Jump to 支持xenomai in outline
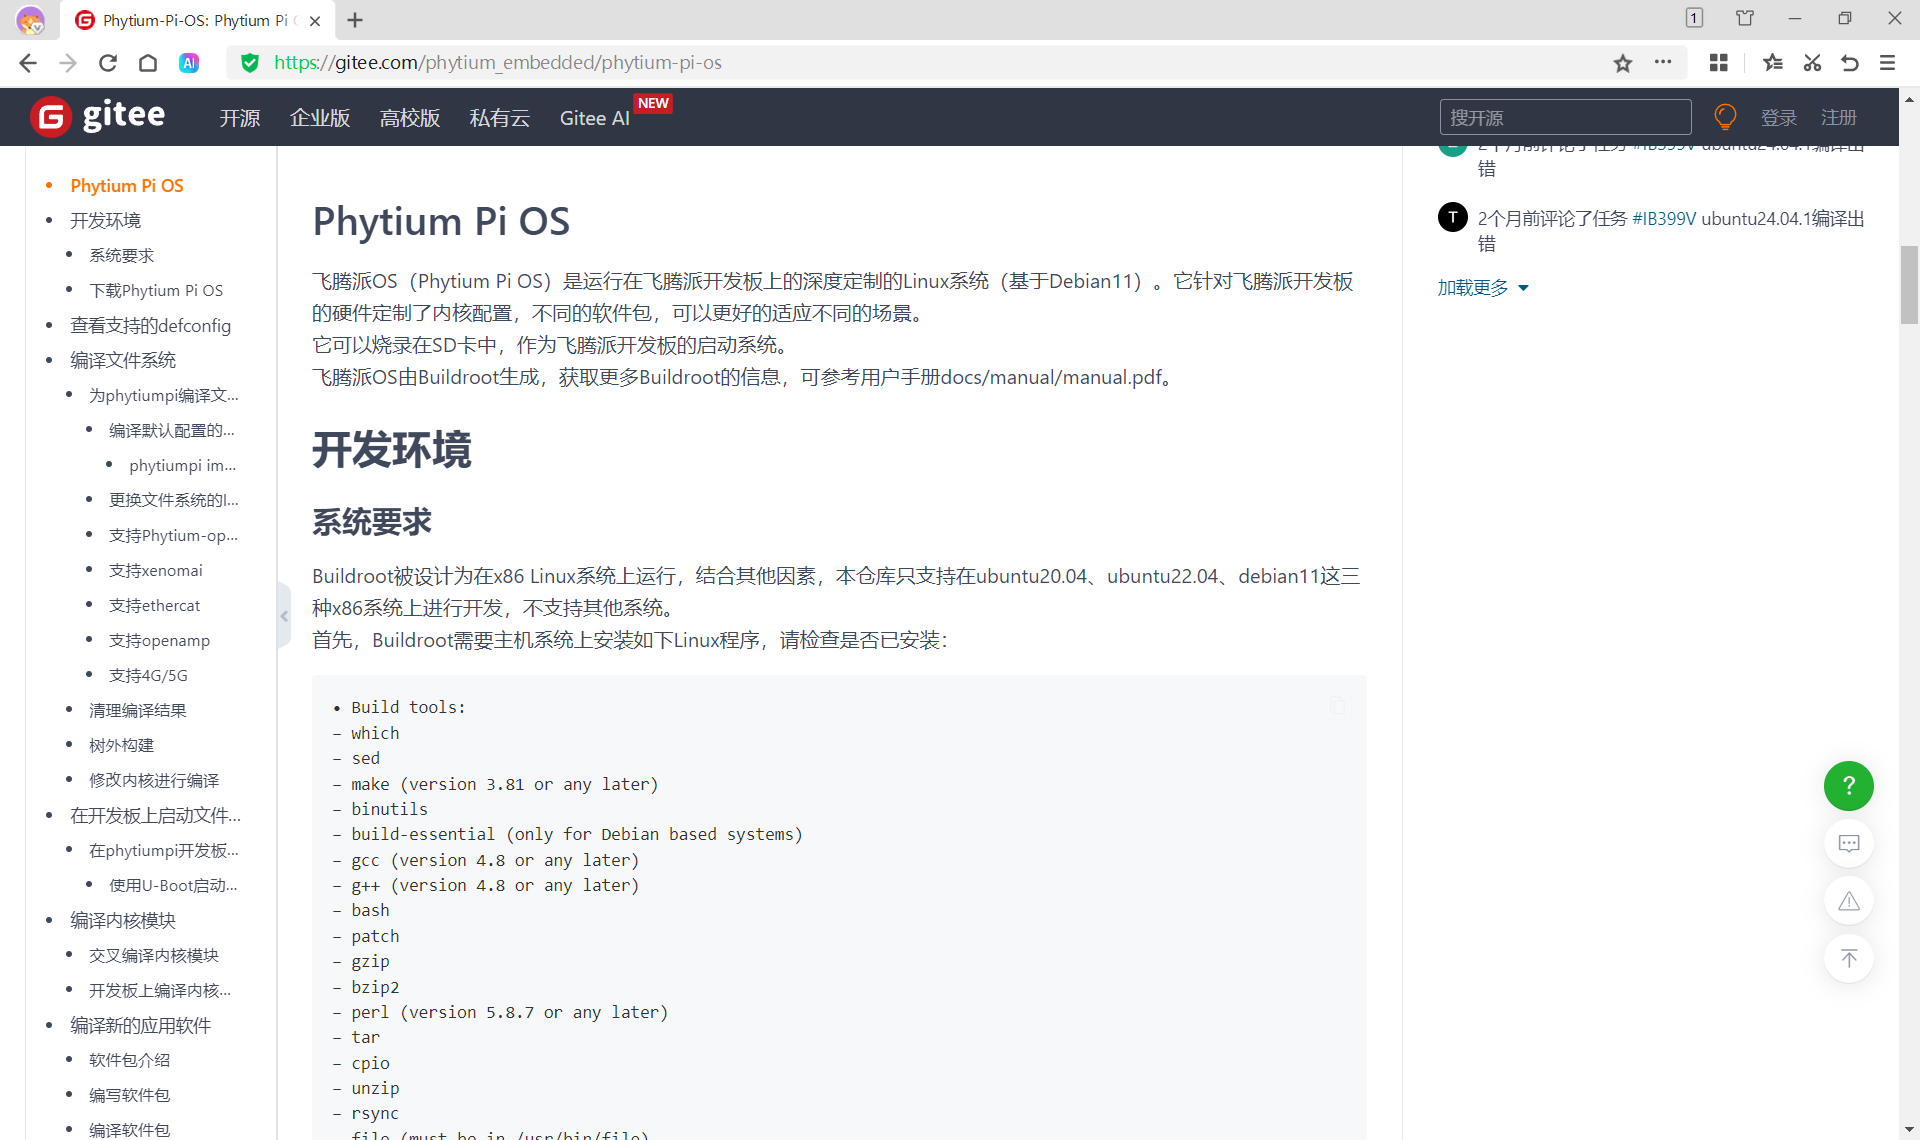Screen dimensions: 1920x1140 pyautogui.click(x=155, y=571)
